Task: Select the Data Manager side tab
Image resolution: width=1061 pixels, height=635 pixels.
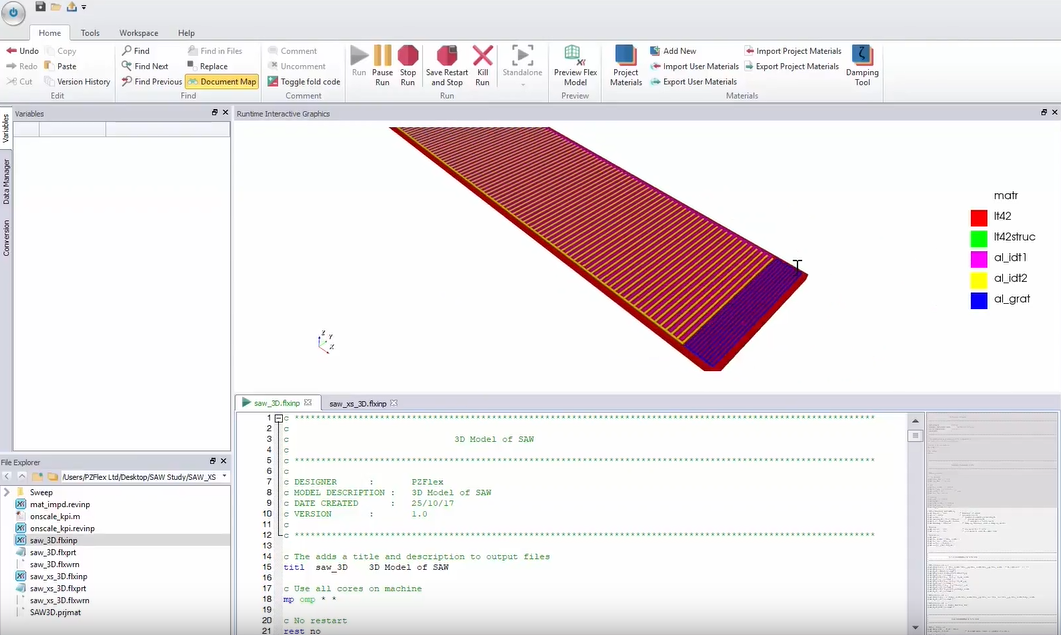Action: 5,181
